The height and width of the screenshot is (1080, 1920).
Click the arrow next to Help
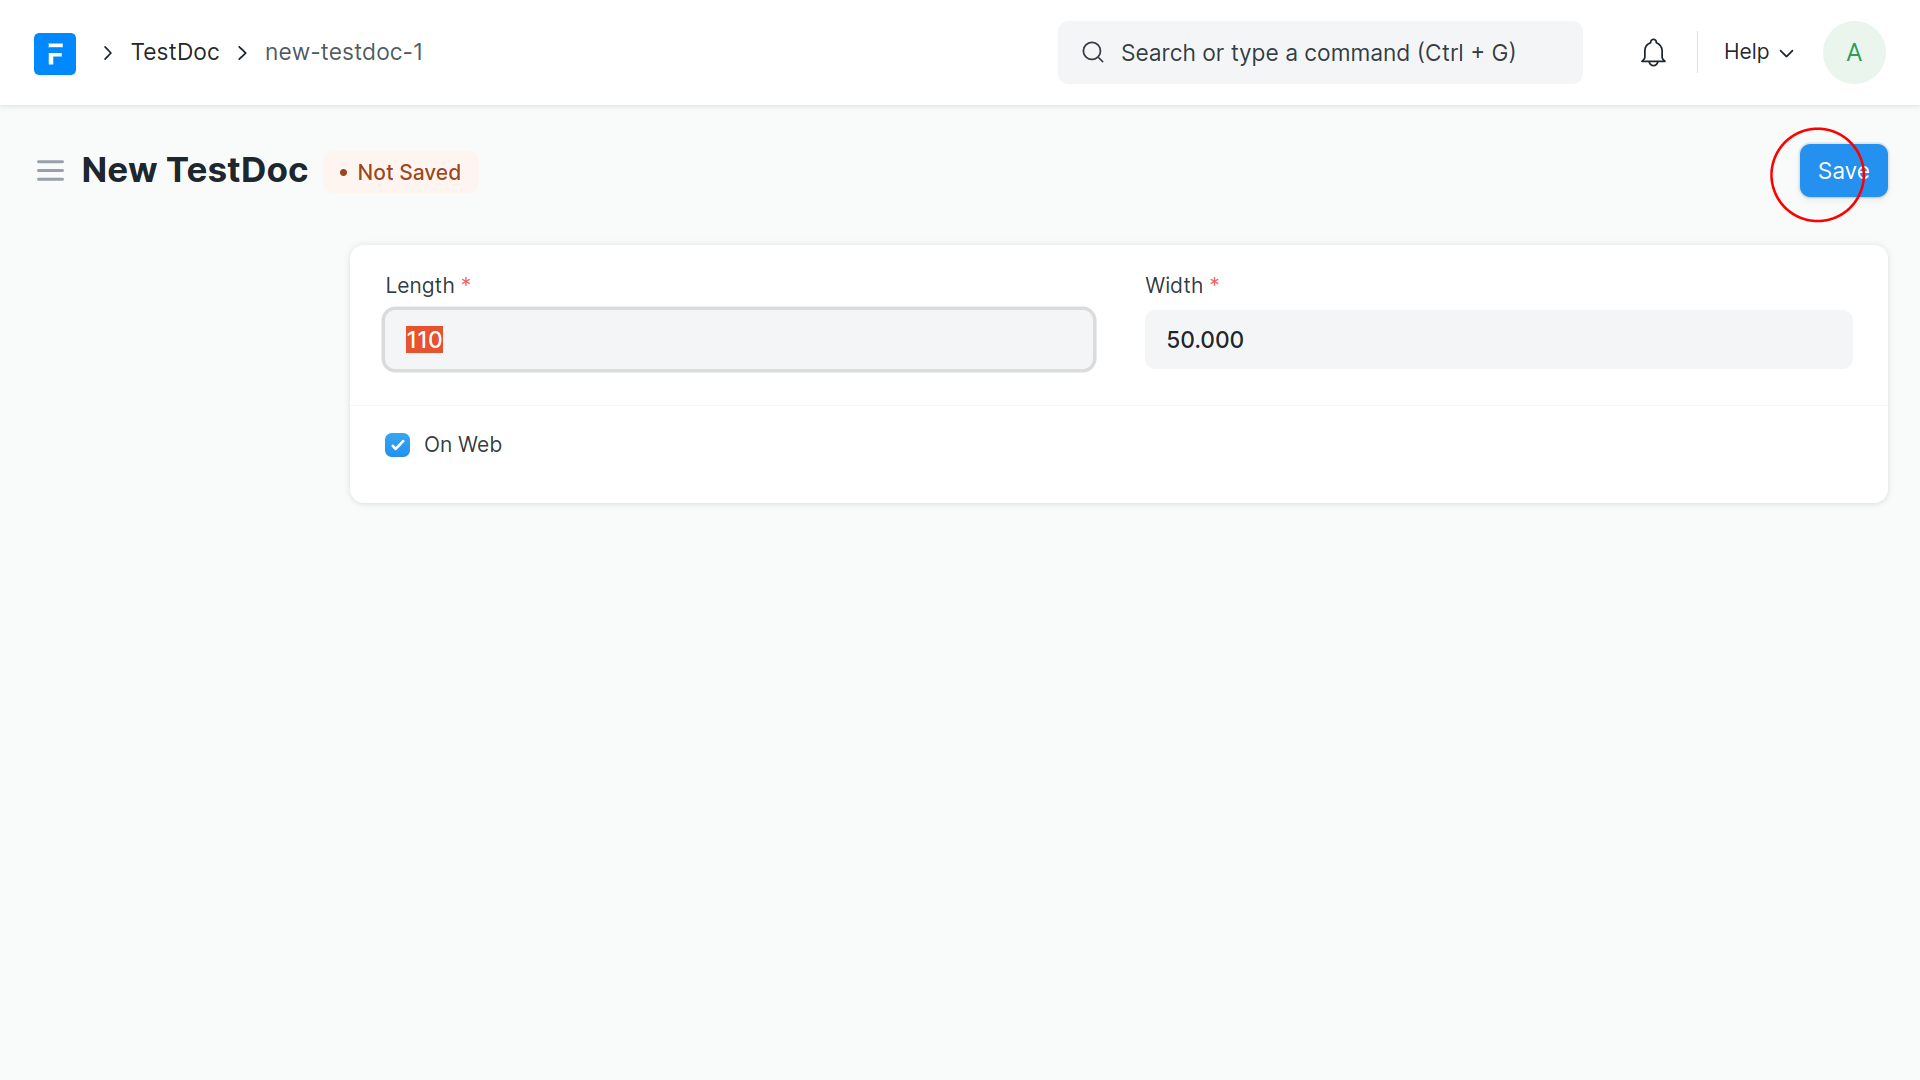coord(1787,54)
